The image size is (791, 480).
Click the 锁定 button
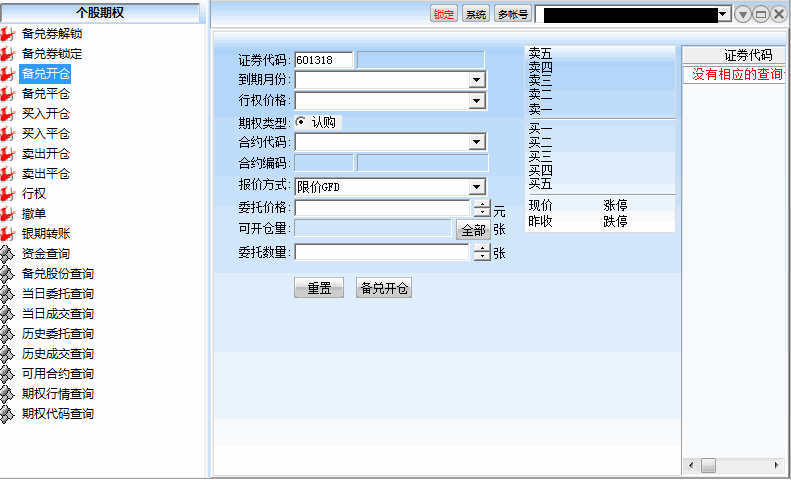[x=444, y=14]
